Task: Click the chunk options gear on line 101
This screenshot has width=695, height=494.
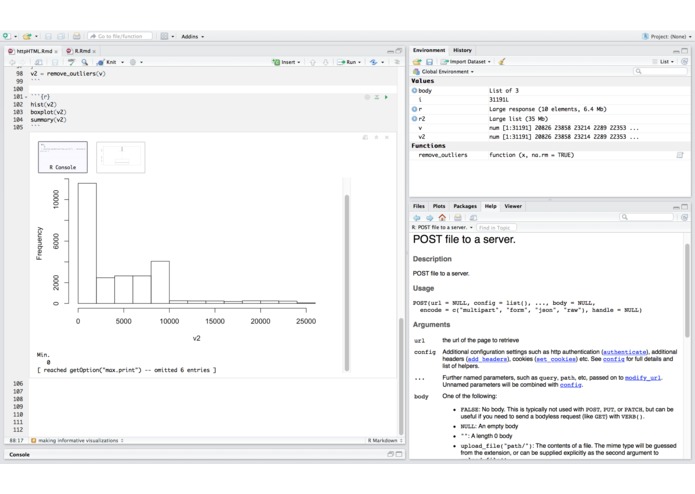Action: [x=367, y=97]
